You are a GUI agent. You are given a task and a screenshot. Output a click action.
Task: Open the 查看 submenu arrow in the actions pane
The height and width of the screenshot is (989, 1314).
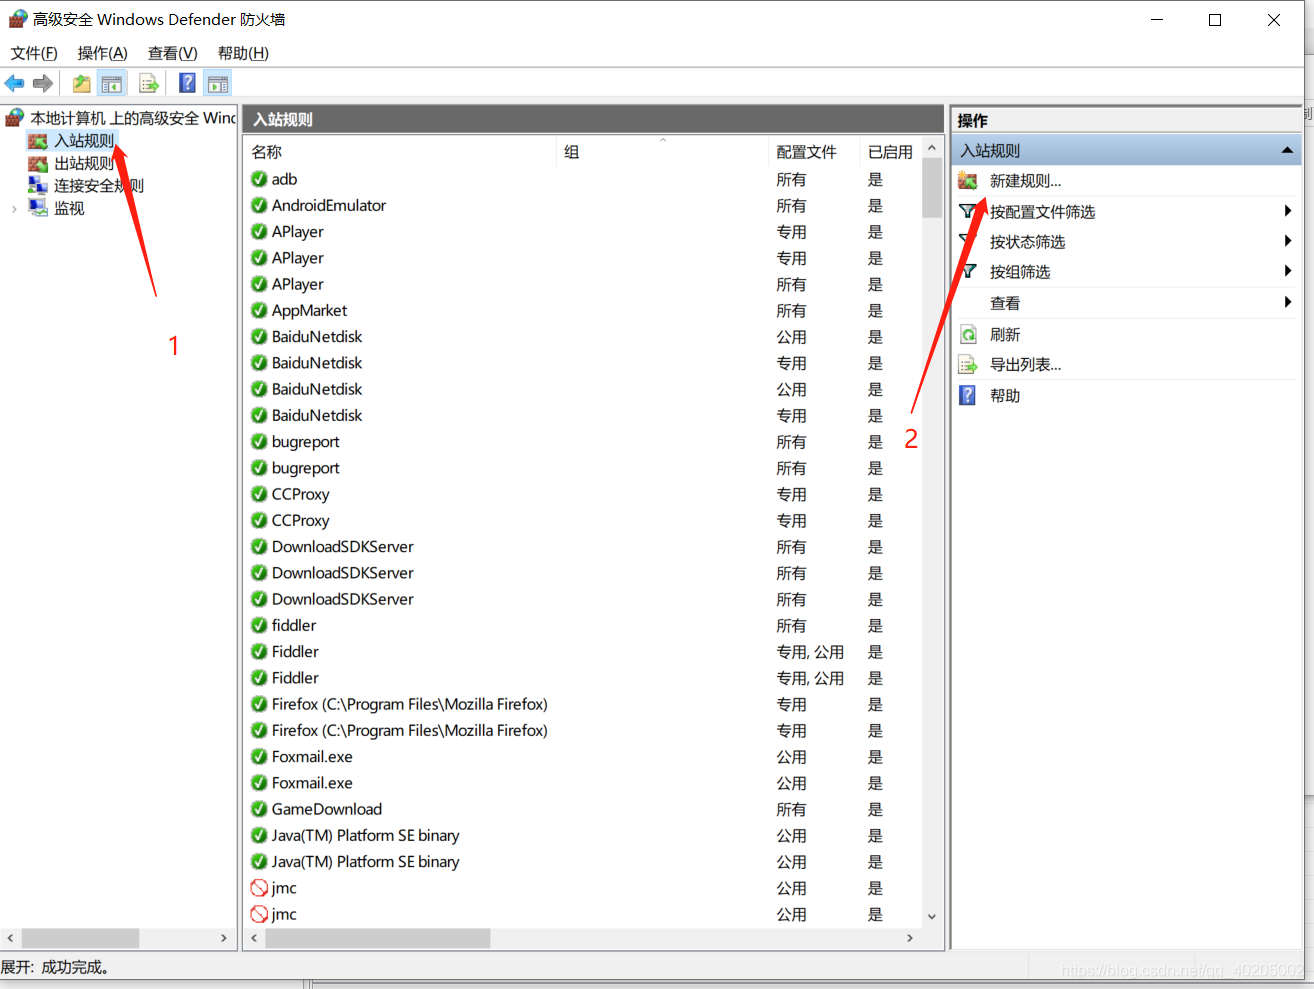1288,302
